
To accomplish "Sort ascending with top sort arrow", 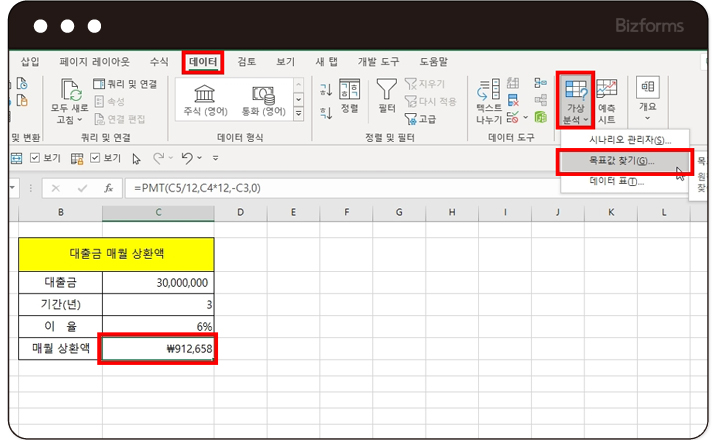I will [x=326, y=89].
